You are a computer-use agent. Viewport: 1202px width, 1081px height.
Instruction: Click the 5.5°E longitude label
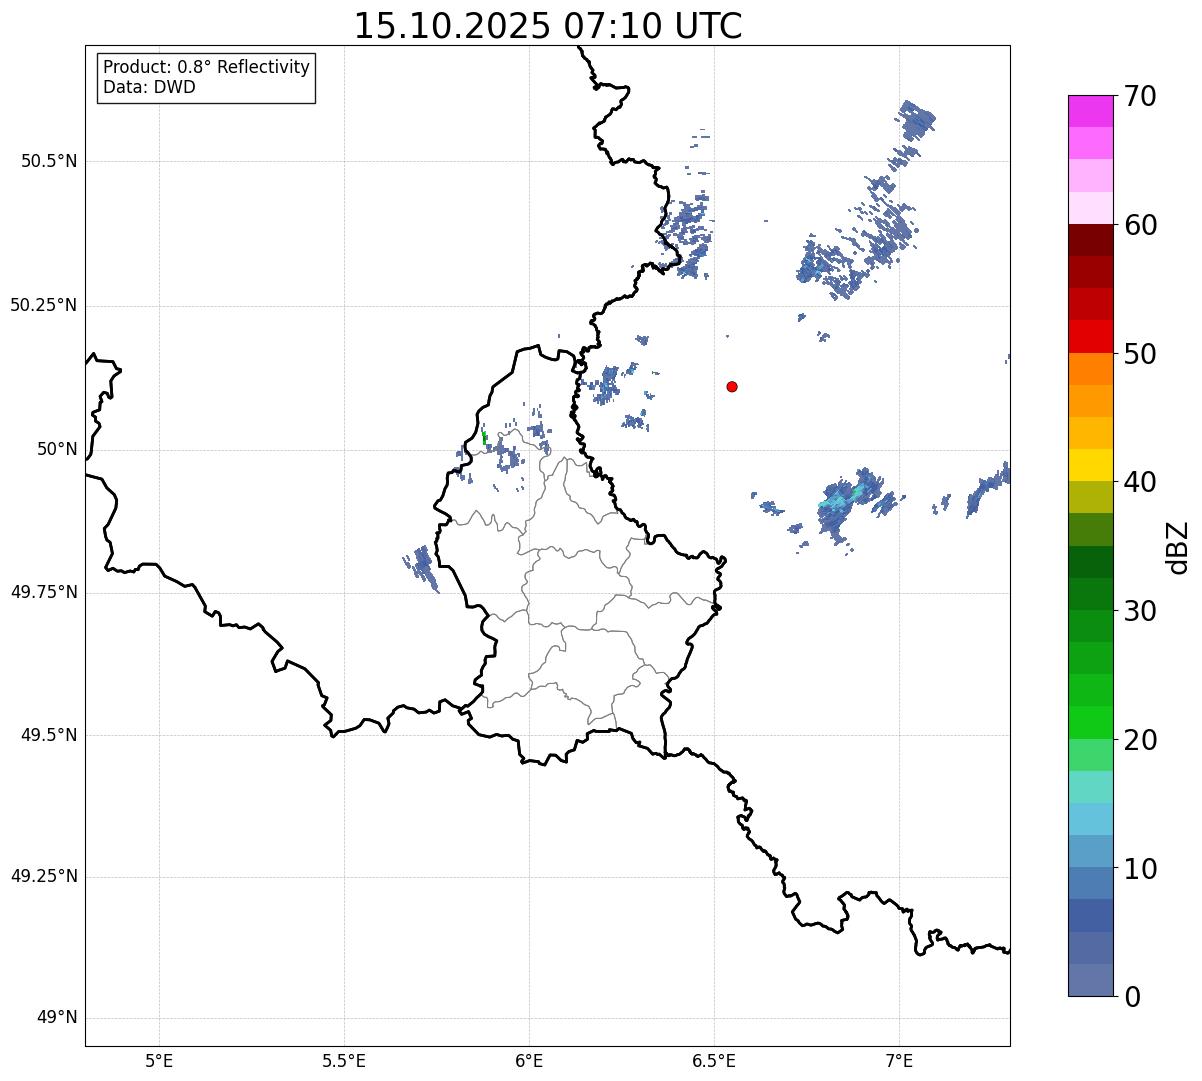click(x=344, y=1060)
